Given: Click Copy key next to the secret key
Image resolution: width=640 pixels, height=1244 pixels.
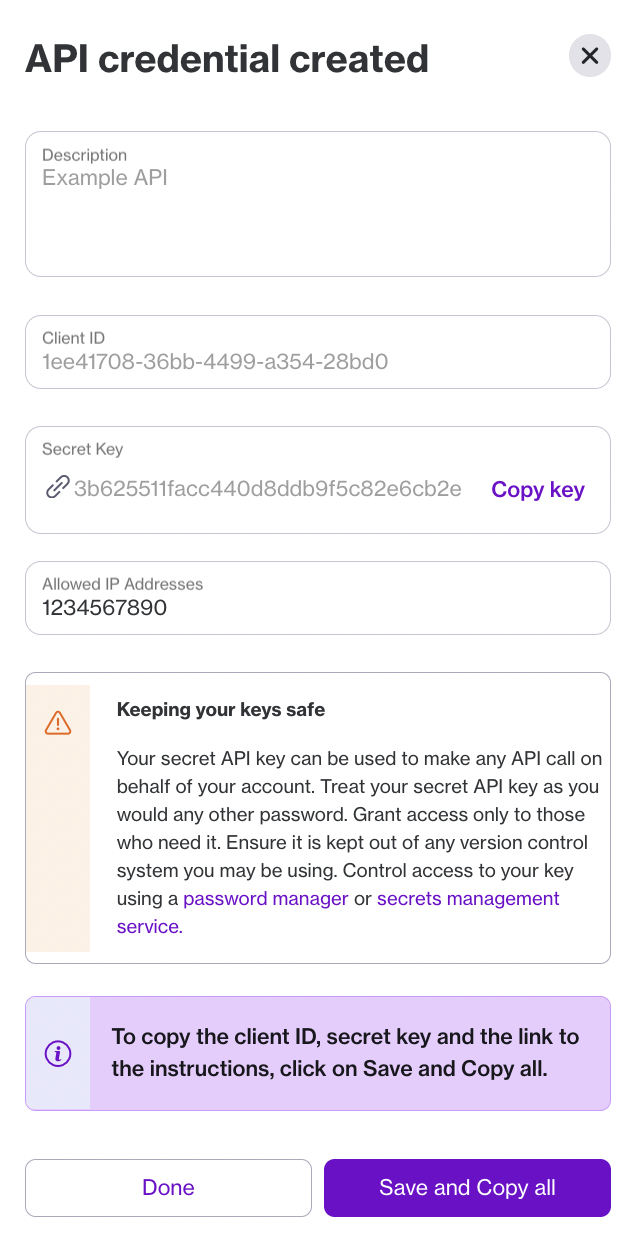Looking at the screenshot, I should [x=537, y=489].
